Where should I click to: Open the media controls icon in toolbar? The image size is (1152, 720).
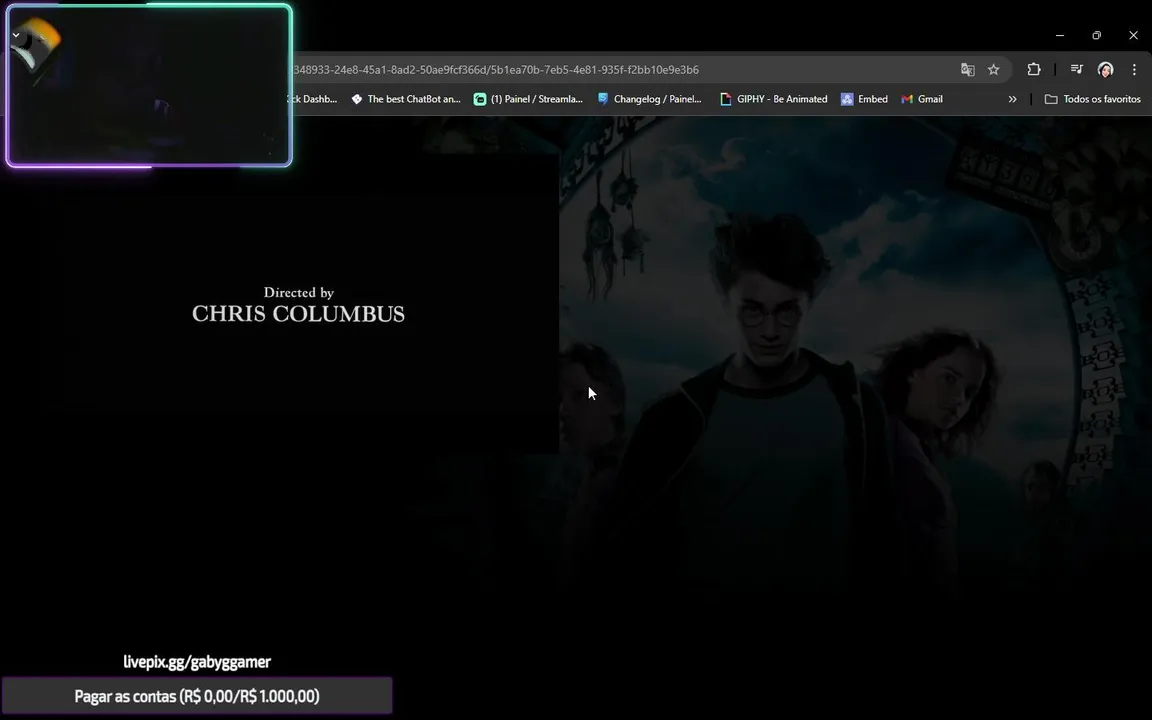tap(1076, 69)
